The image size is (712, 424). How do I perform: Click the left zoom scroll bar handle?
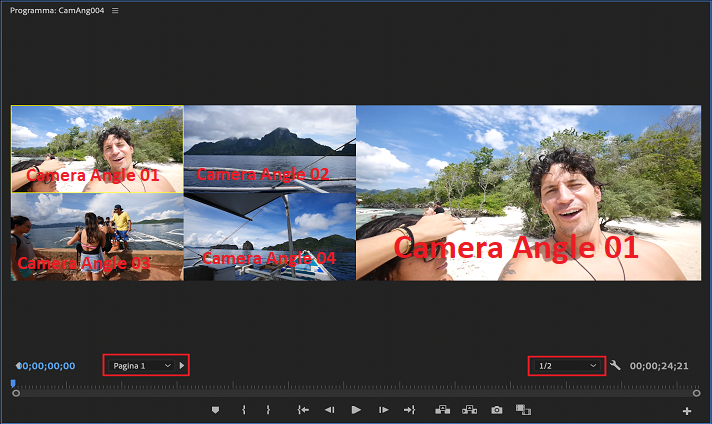16,393
